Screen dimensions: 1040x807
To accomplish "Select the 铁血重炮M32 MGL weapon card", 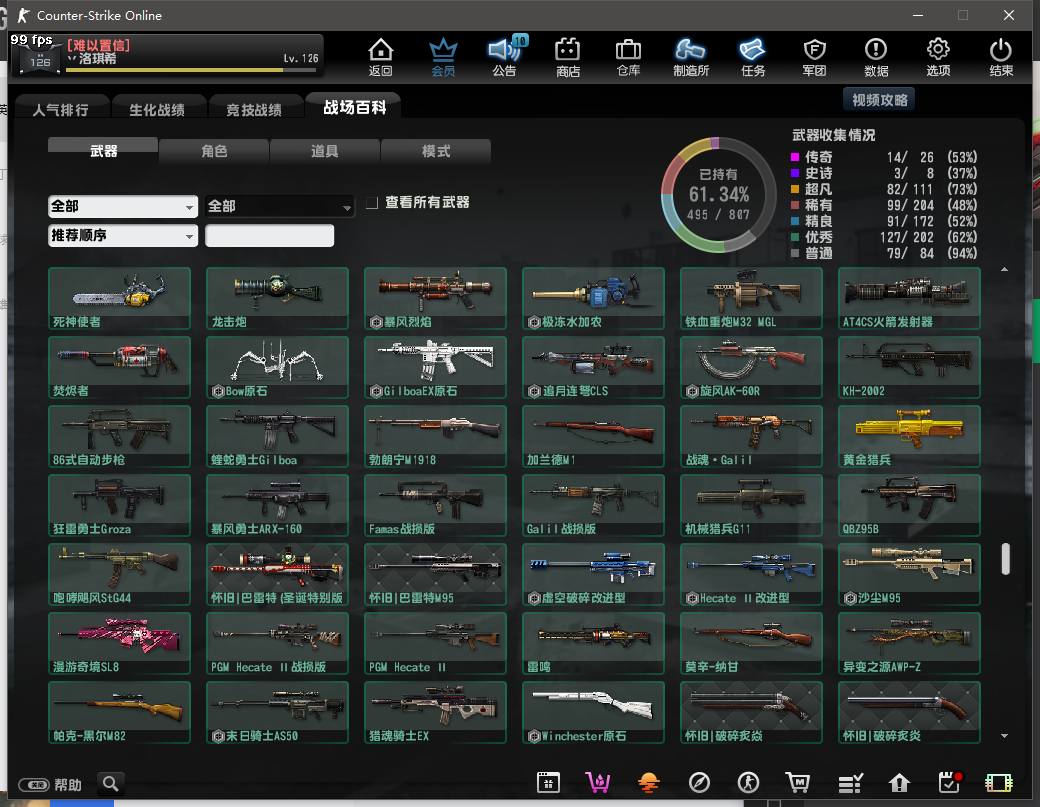I will (x=751, y=298).
